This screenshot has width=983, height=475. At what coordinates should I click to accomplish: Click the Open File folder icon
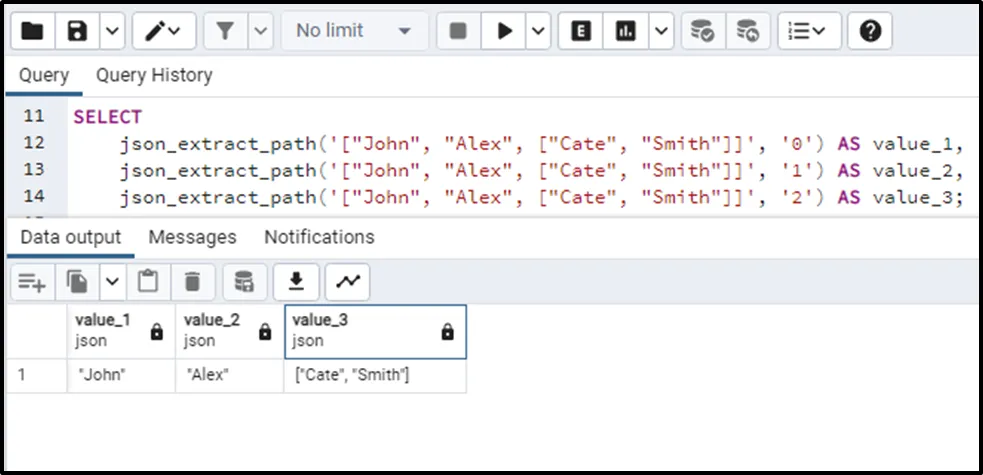(32, 32)
